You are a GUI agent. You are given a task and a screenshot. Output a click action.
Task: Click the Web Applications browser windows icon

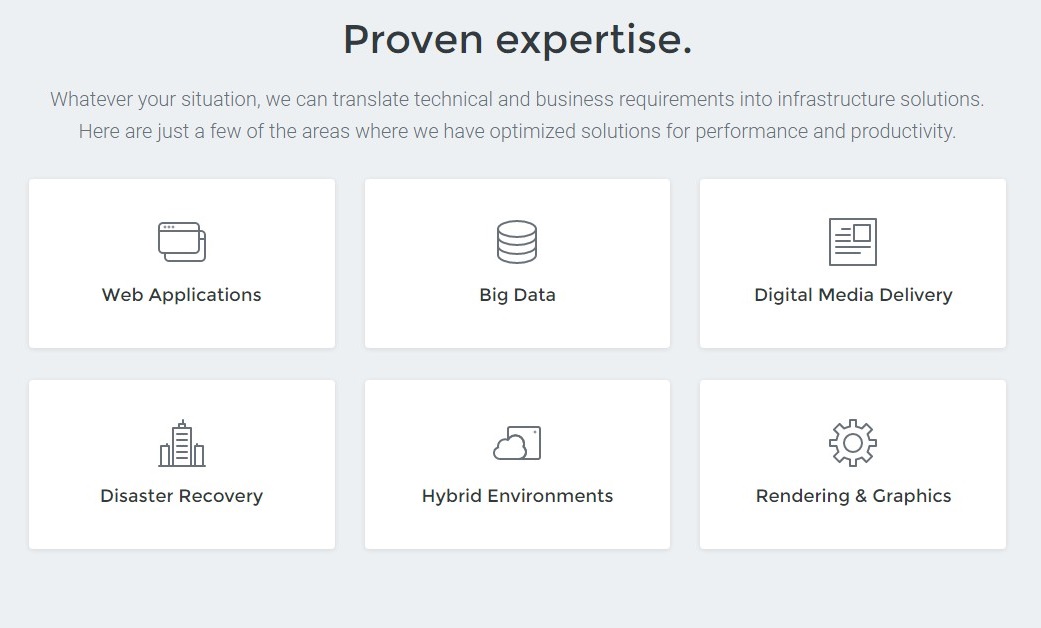click(x=182, y=242)
